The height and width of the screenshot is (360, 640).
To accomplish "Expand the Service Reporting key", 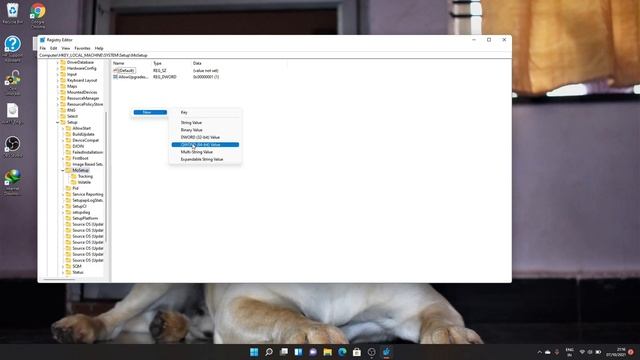I will (x=63, y=194).
